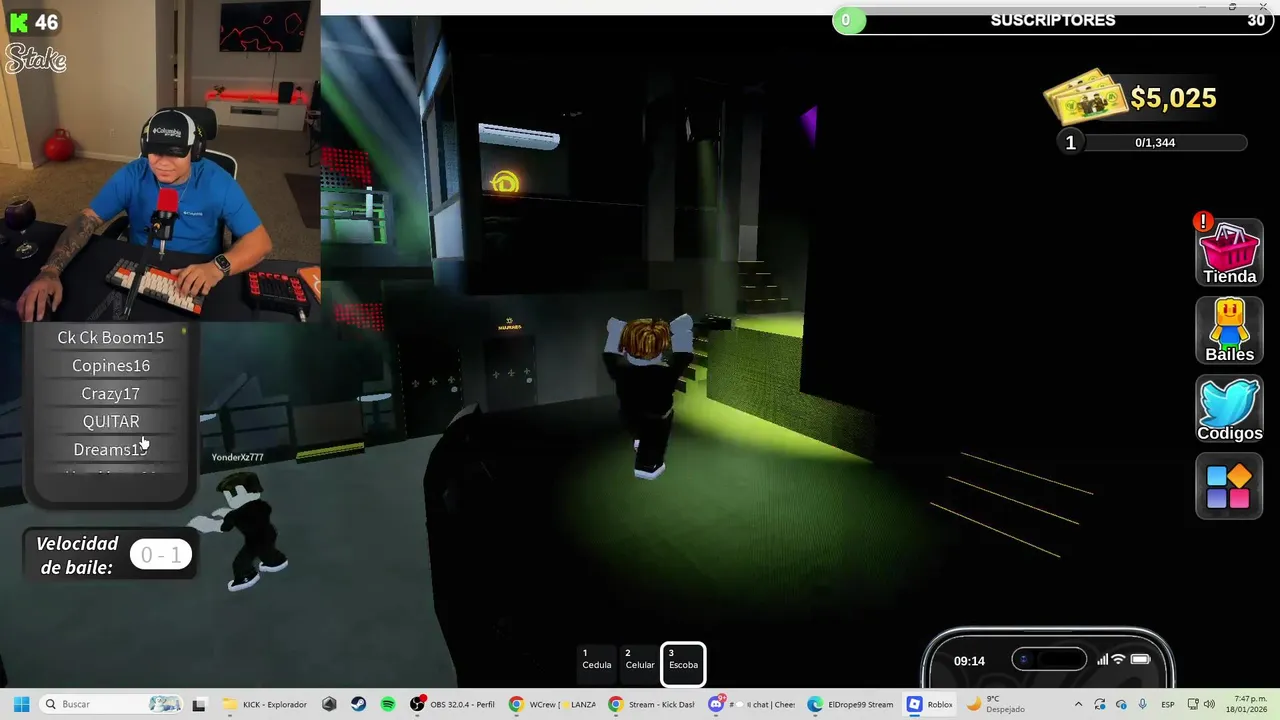The width and height of the screenshot is (1280, 720).
Task: Choose the Copines16 dance
Action: (x=110, y=366)
